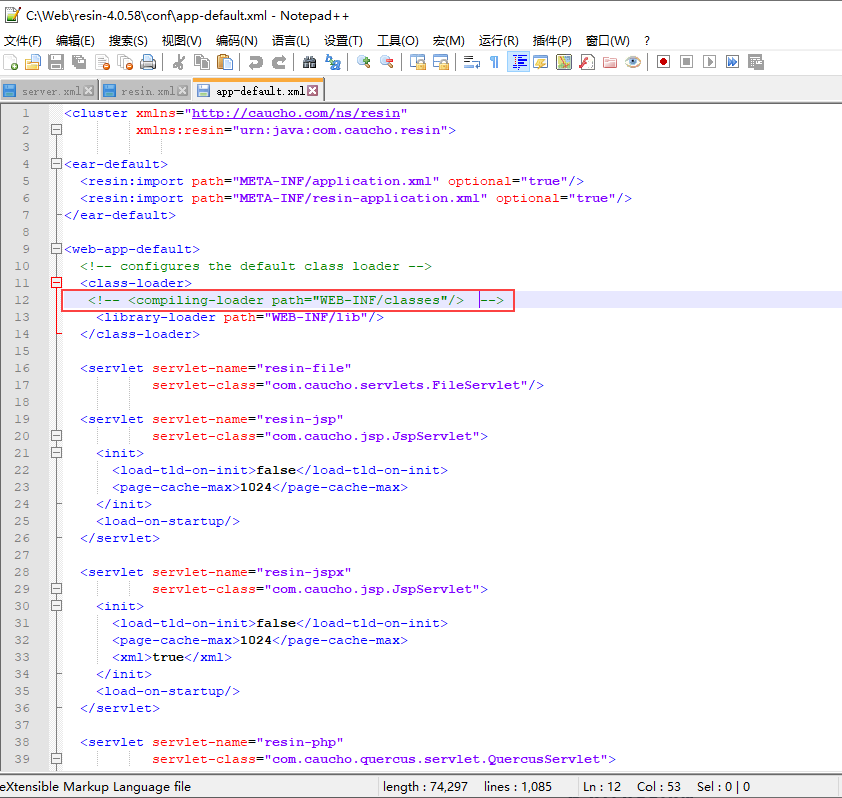Open Find dialog via binoculars icon
The height and width of the screenshot is (798, 842).
pos(309,62)
